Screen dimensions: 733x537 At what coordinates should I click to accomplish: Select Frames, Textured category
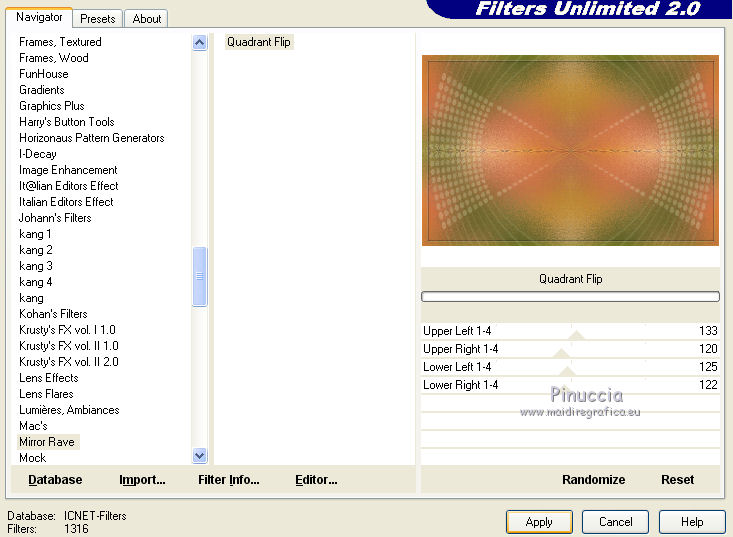60,42
